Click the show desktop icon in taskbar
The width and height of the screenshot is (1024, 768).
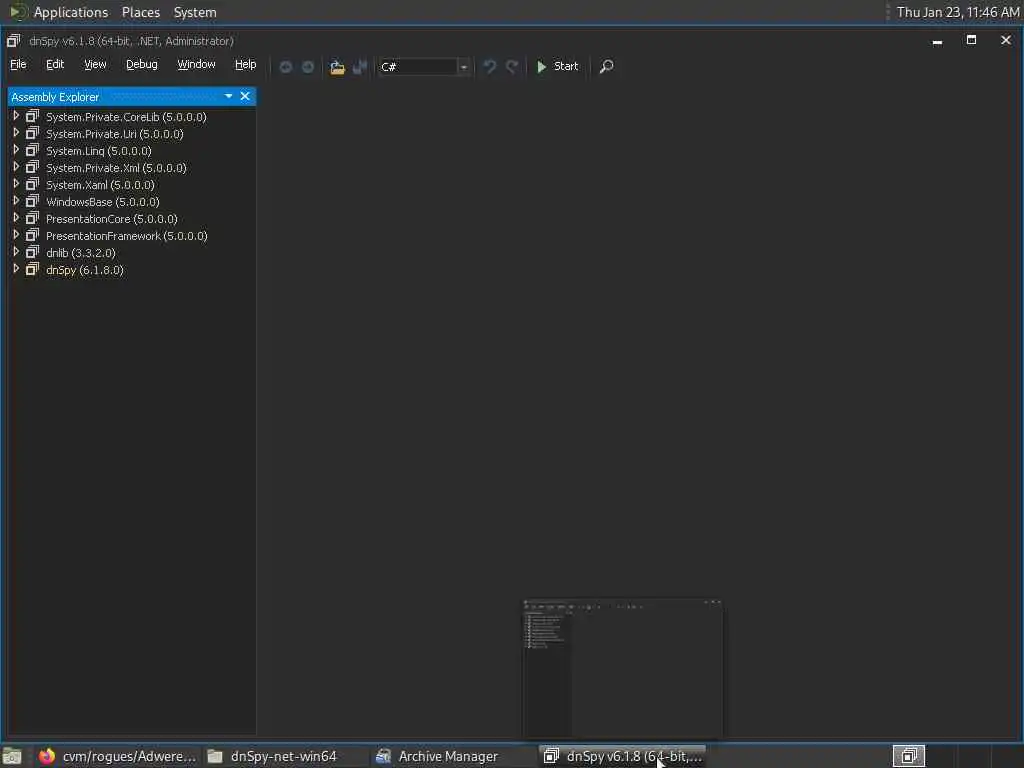(x=12, y=757)
